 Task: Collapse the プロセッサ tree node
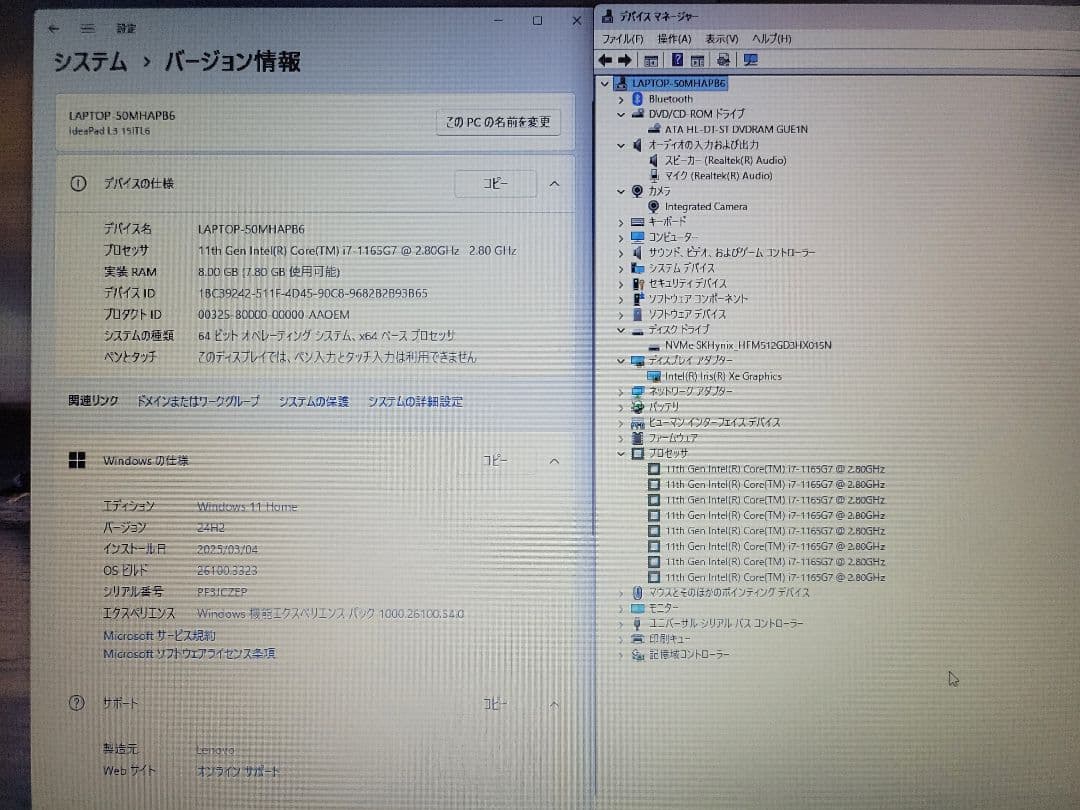point(621,453)
